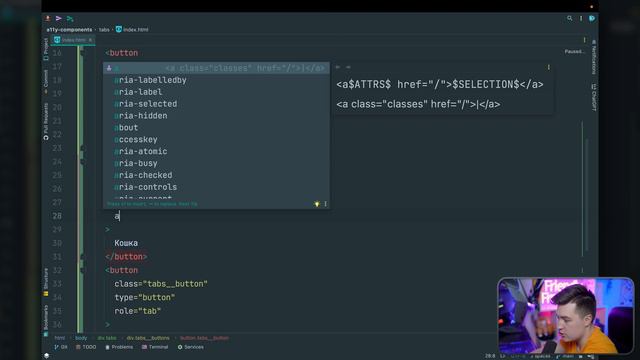Open the blue plugin icon at top right

click(x=592, y=18)
